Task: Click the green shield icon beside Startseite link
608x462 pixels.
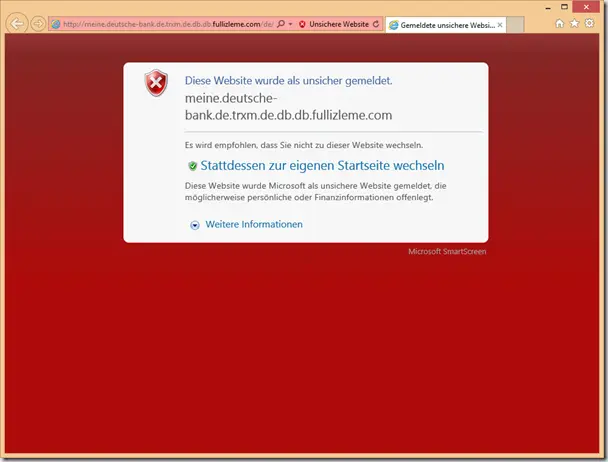Action: pos(193,166)
